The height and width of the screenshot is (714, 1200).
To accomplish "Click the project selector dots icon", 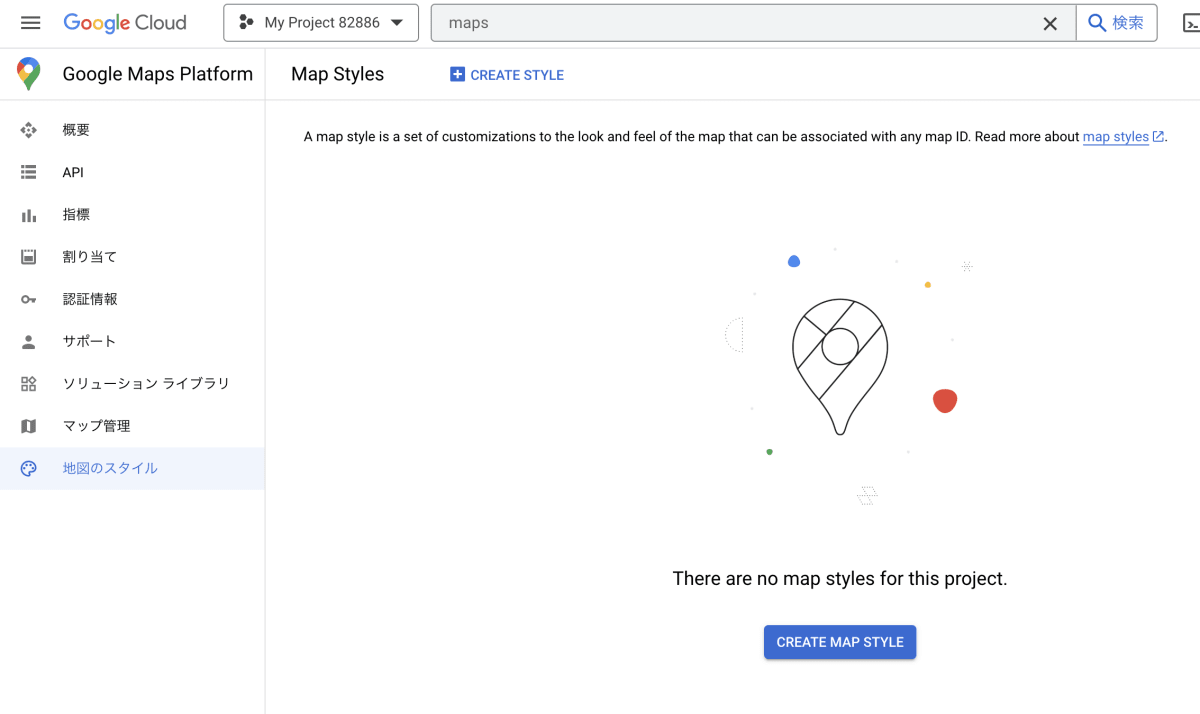I will click(246, 23).
